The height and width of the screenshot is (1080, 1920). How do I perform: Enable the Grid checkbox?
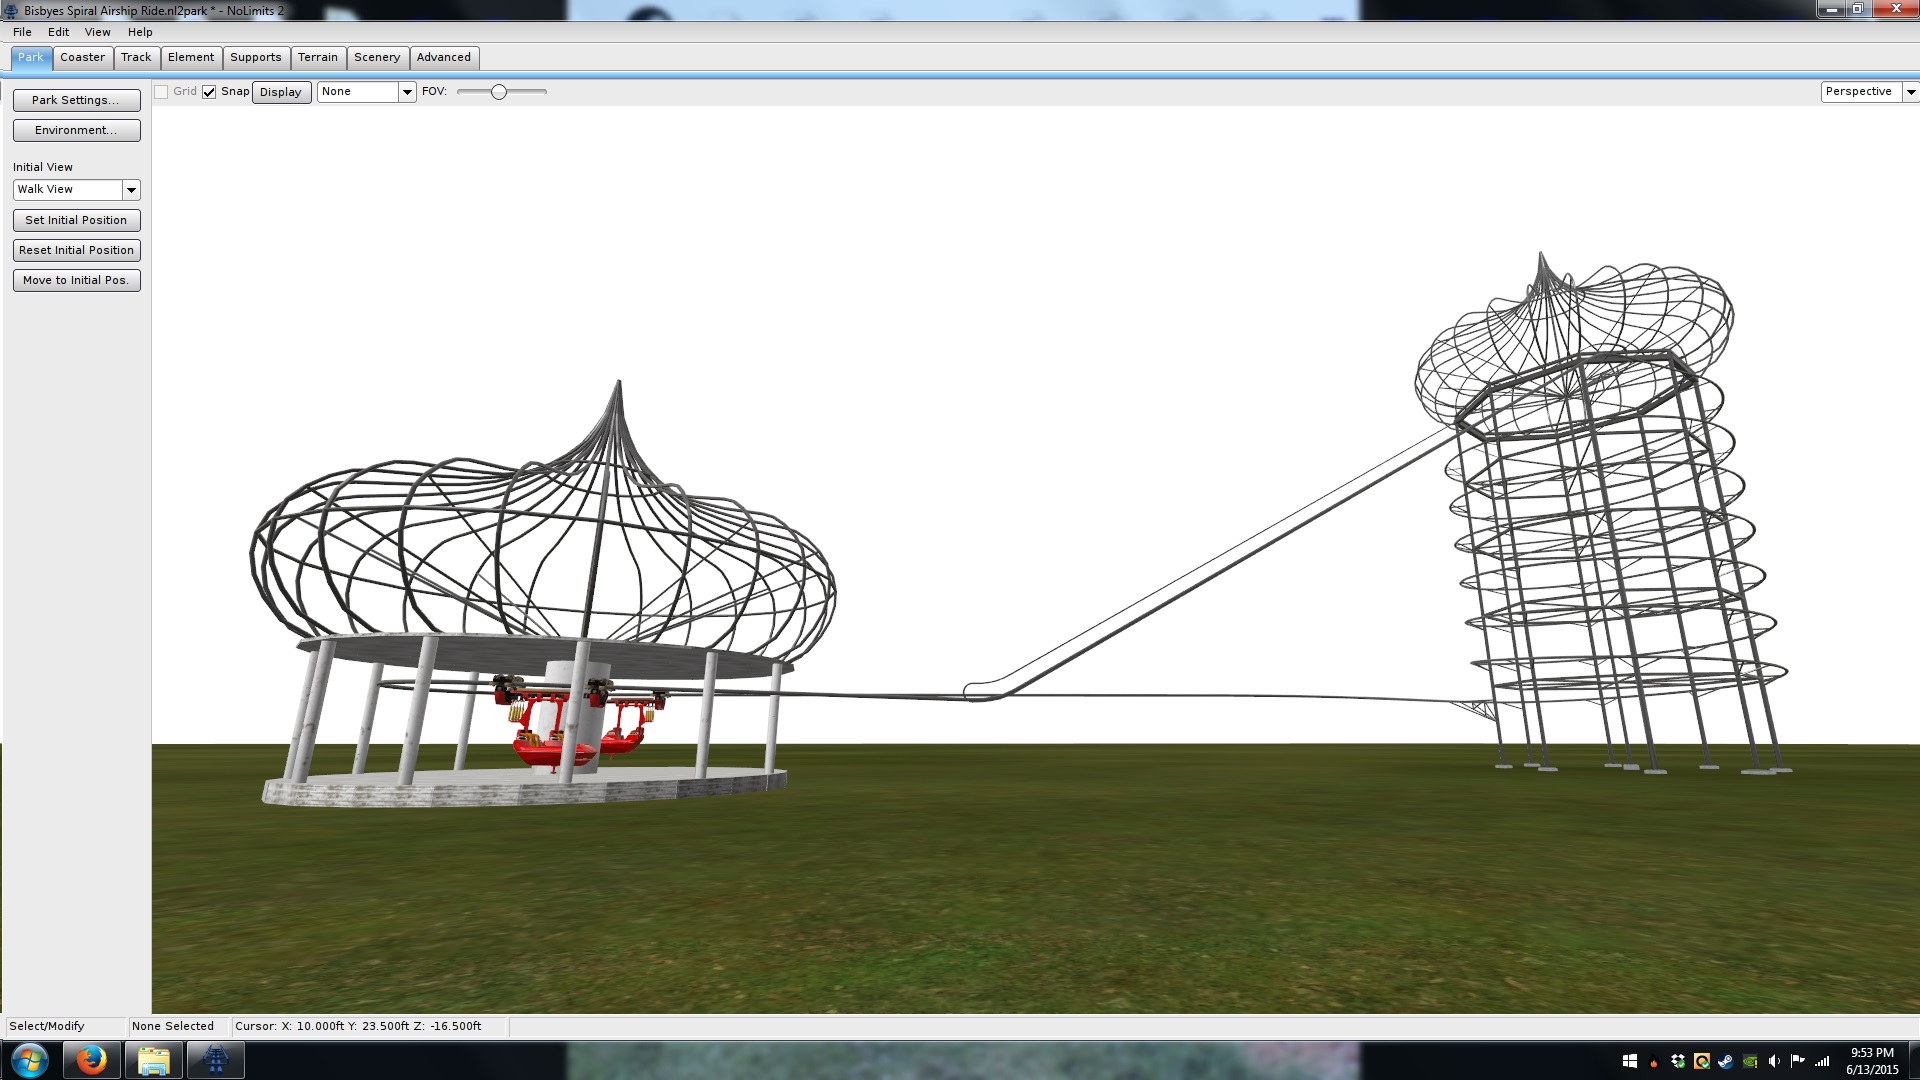click(161, 92)
